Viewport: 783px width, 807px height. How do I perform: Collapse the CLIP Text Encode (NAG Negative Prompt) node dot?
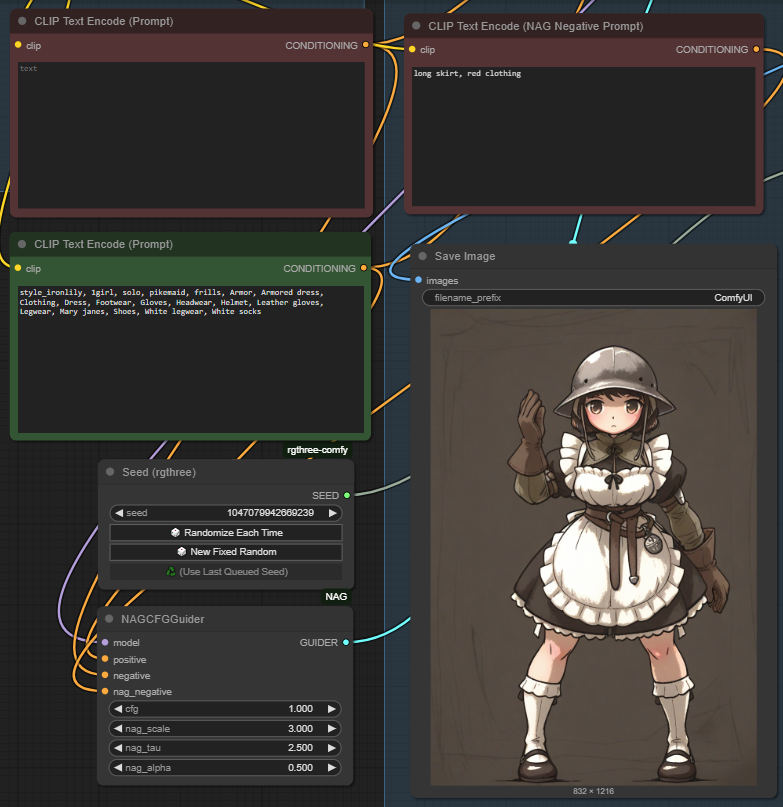pyautogui.click(x=416, y=26)
